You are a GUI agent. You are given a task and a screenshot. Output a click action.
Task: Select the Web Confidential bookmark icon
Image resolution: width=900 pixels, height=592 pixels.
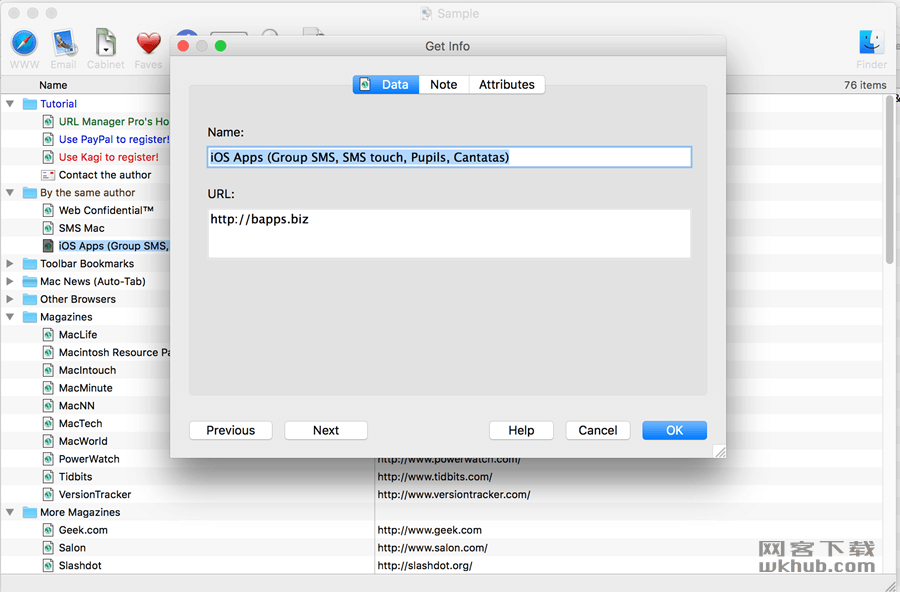(48, 211)
